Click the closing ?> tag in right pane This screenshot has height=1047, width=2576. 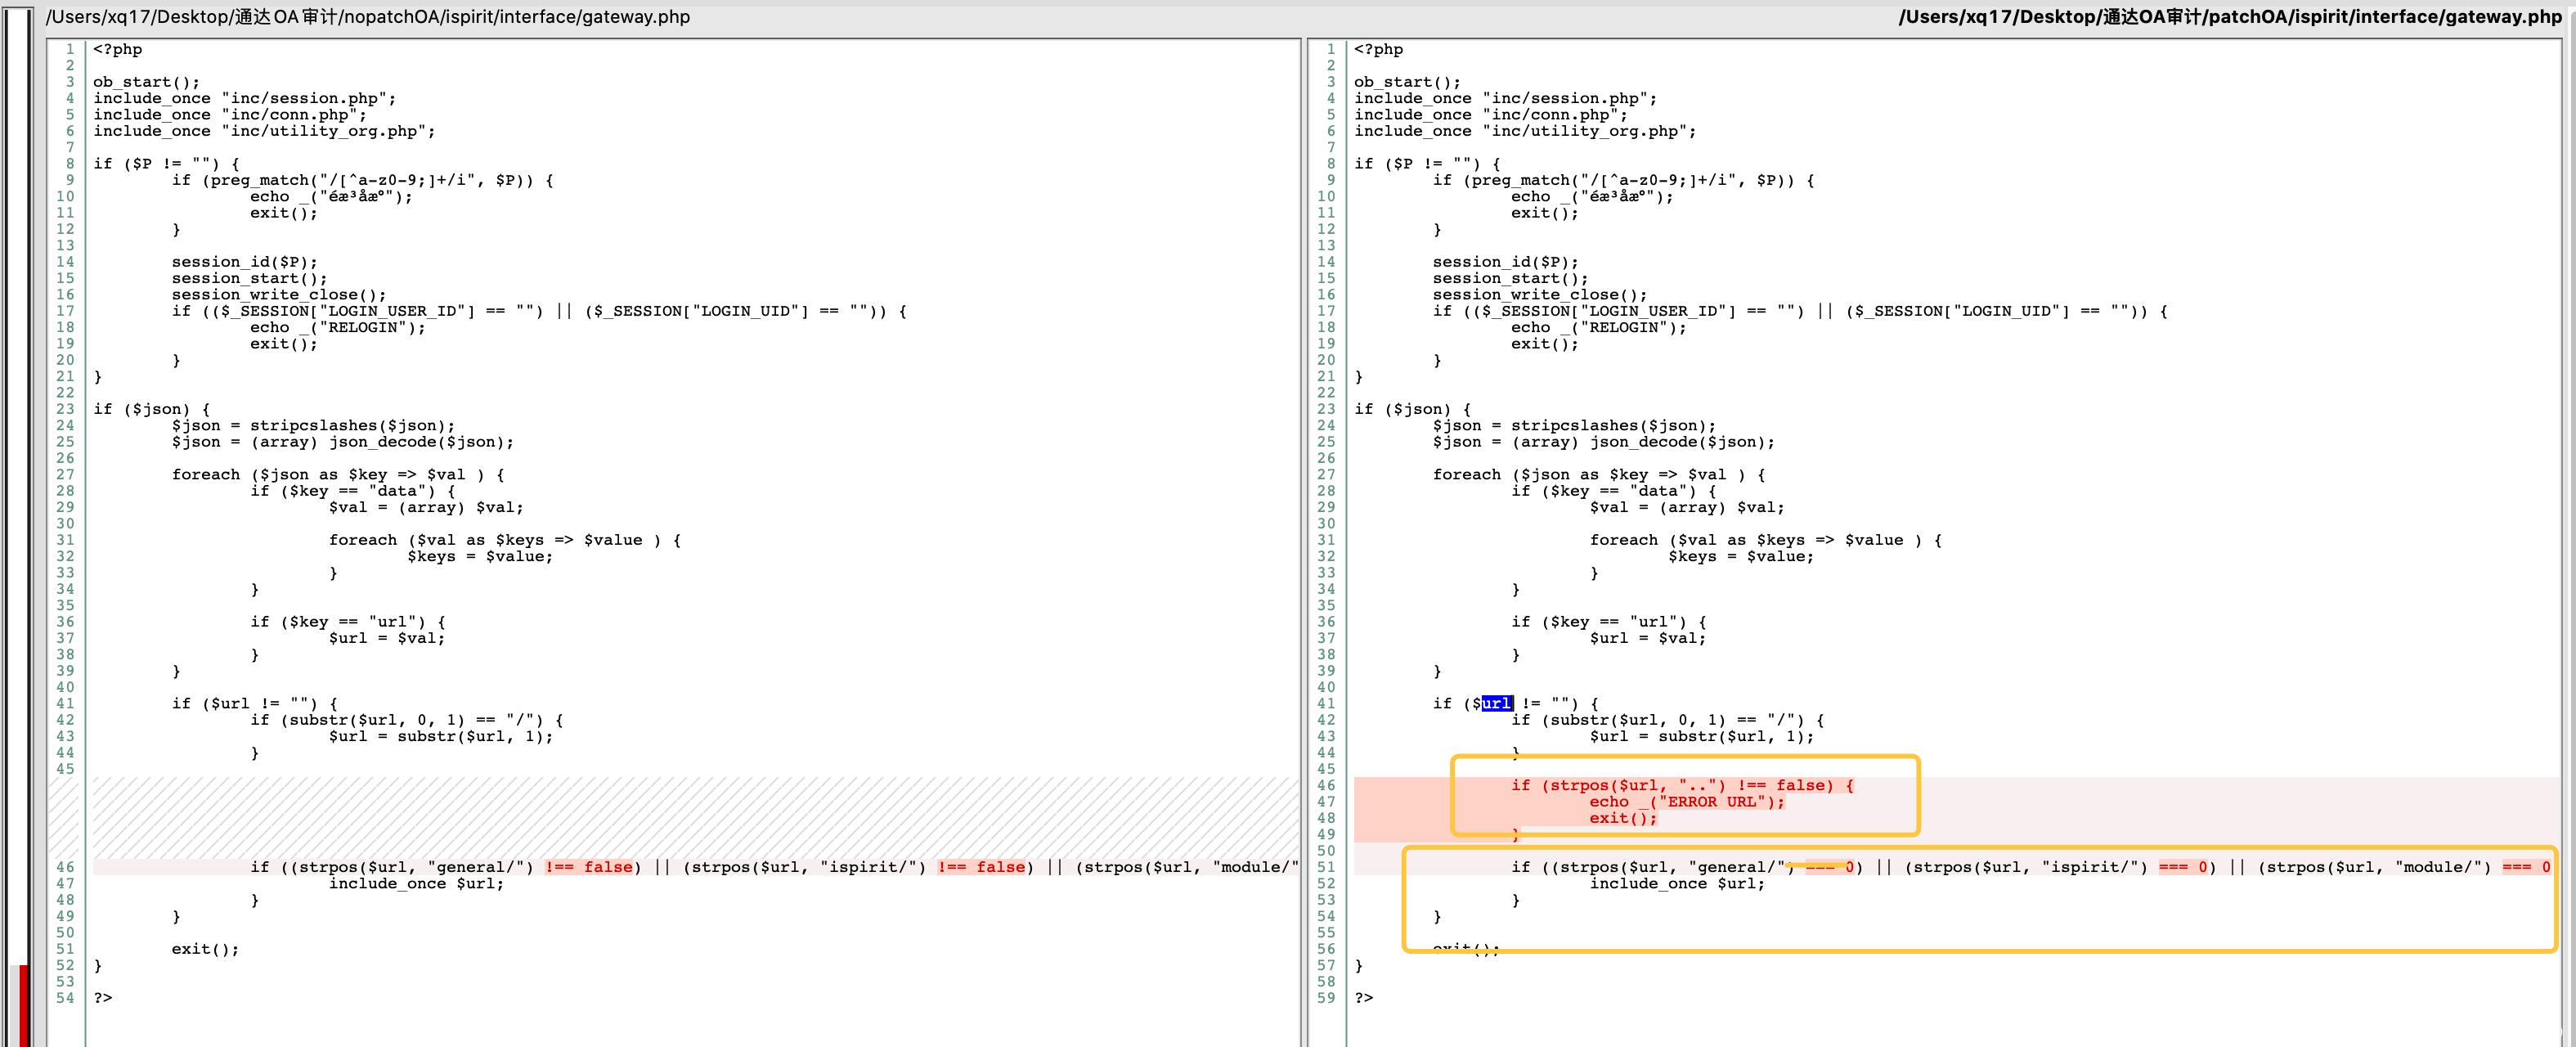[1363, 998]
